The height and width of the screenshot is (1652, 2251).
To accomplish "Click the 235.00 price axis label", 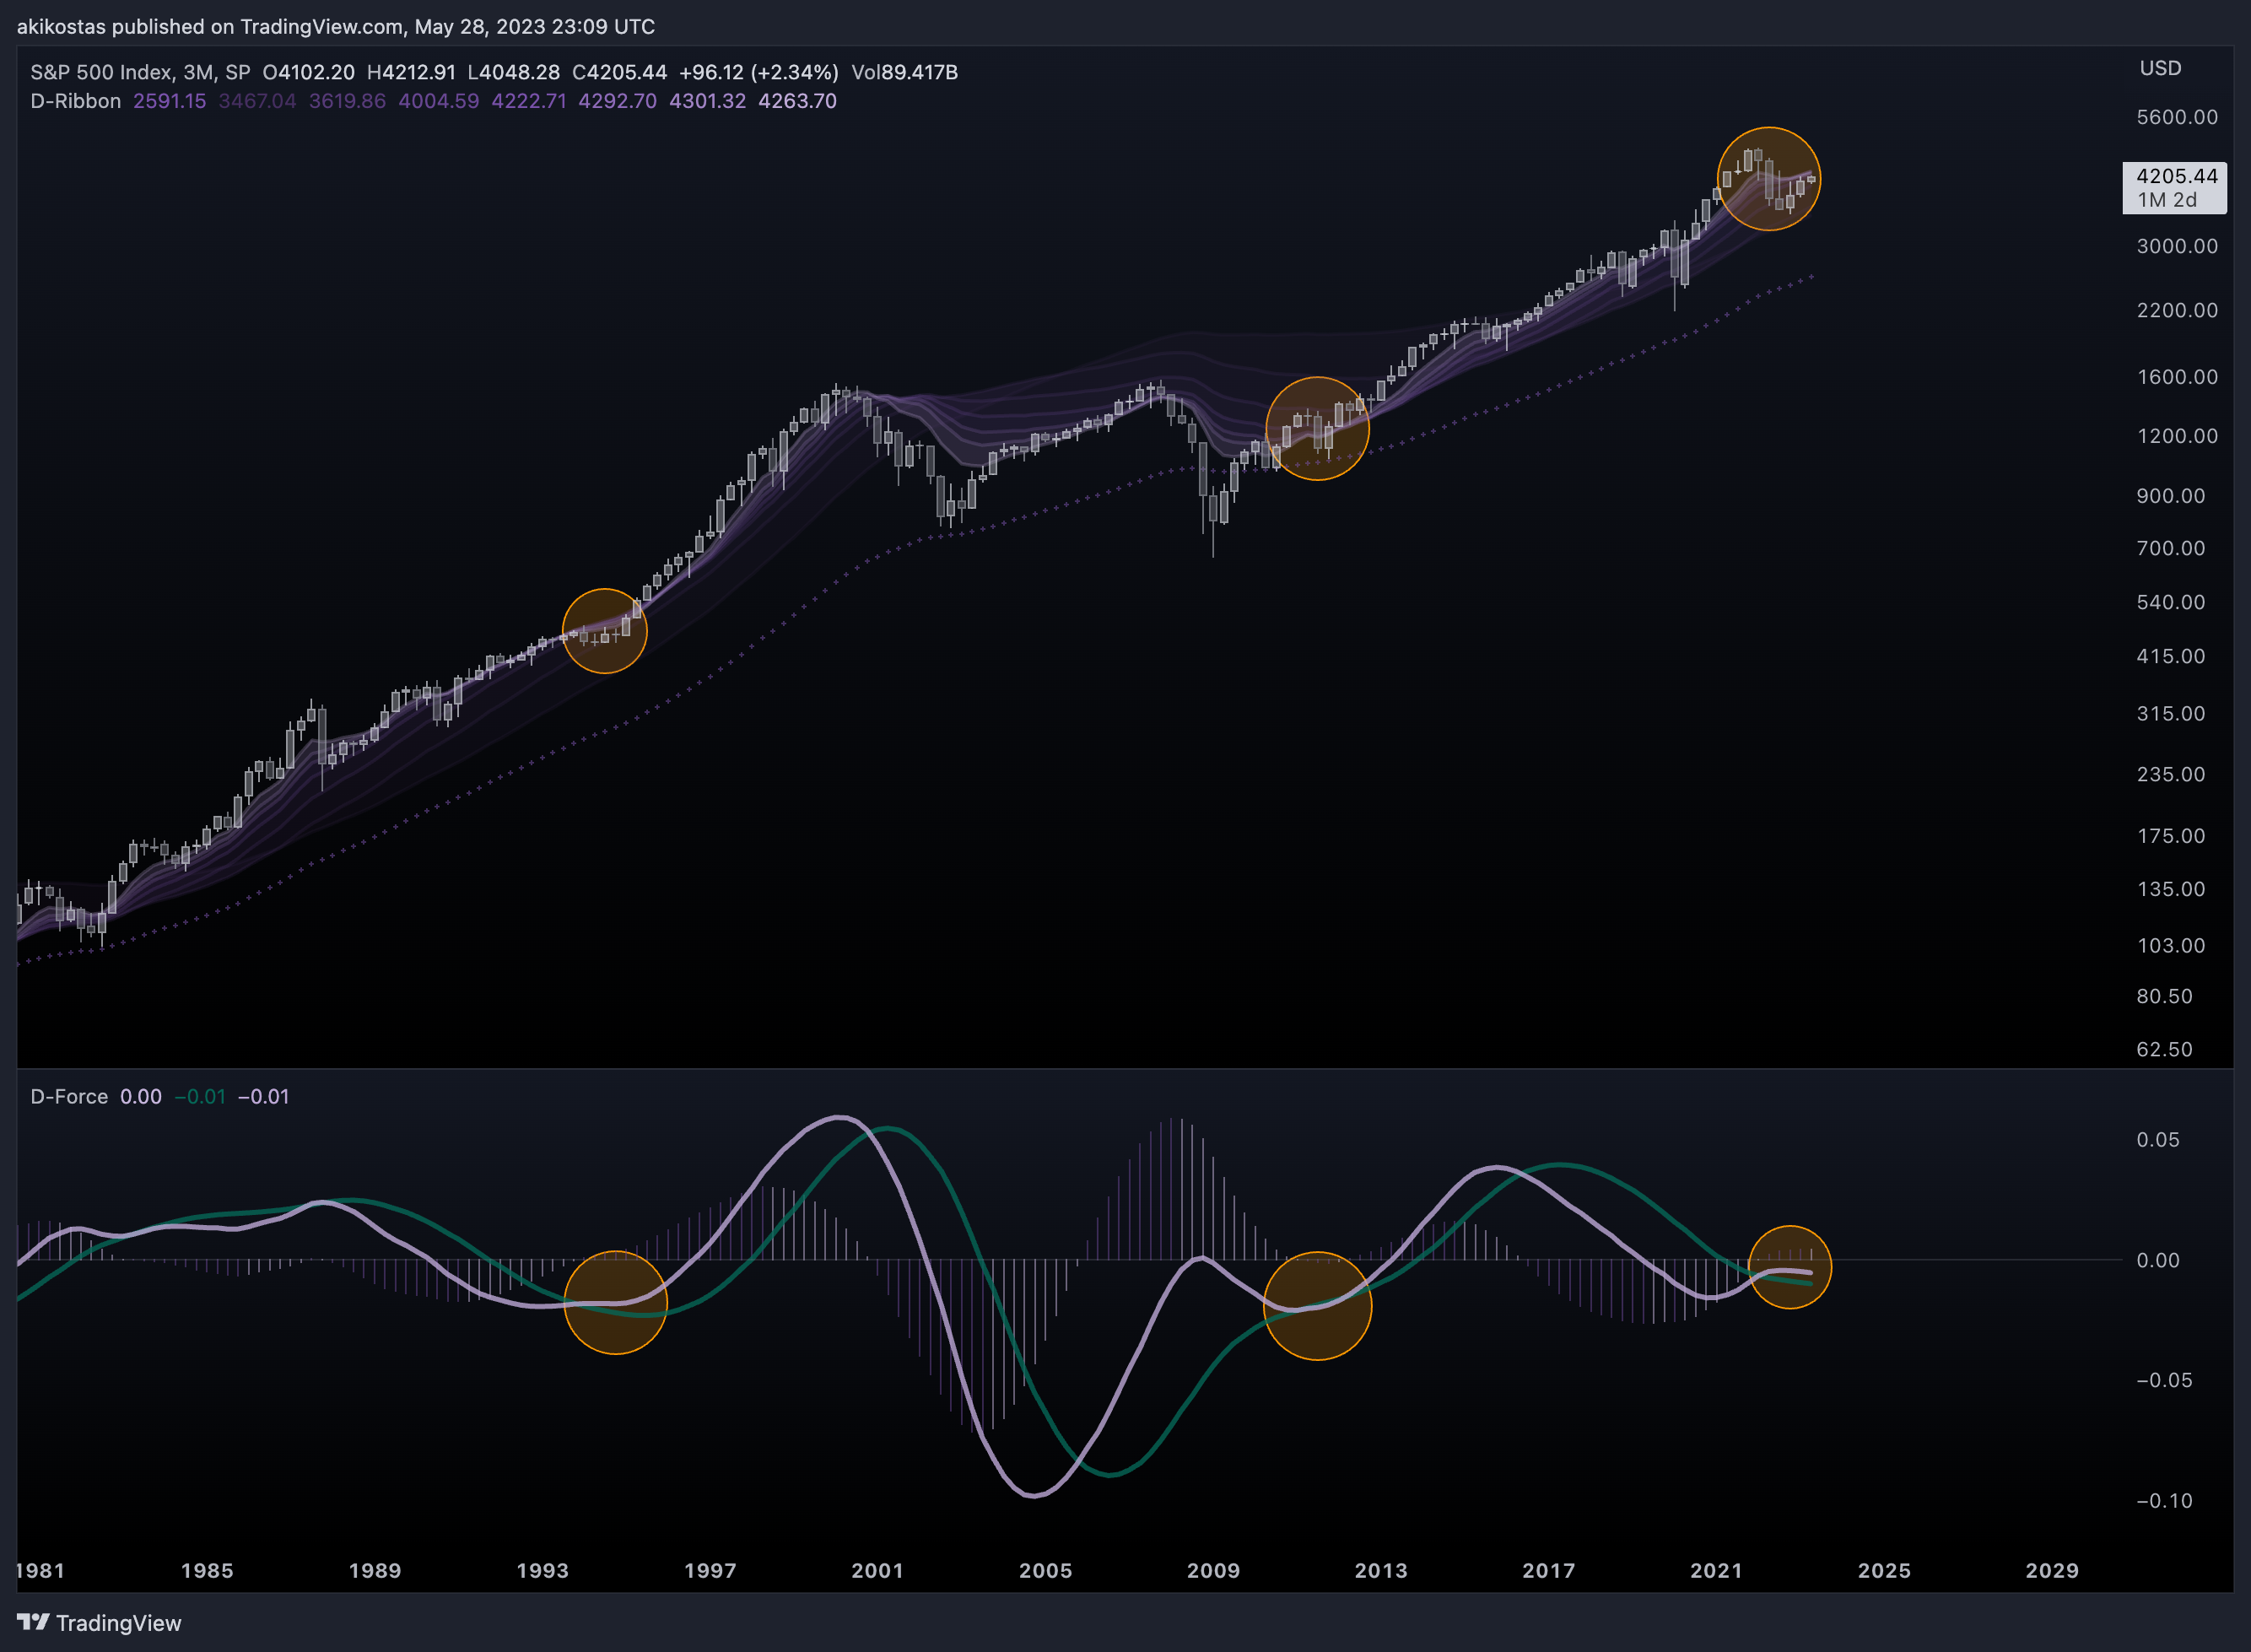I will point(2170,774).
